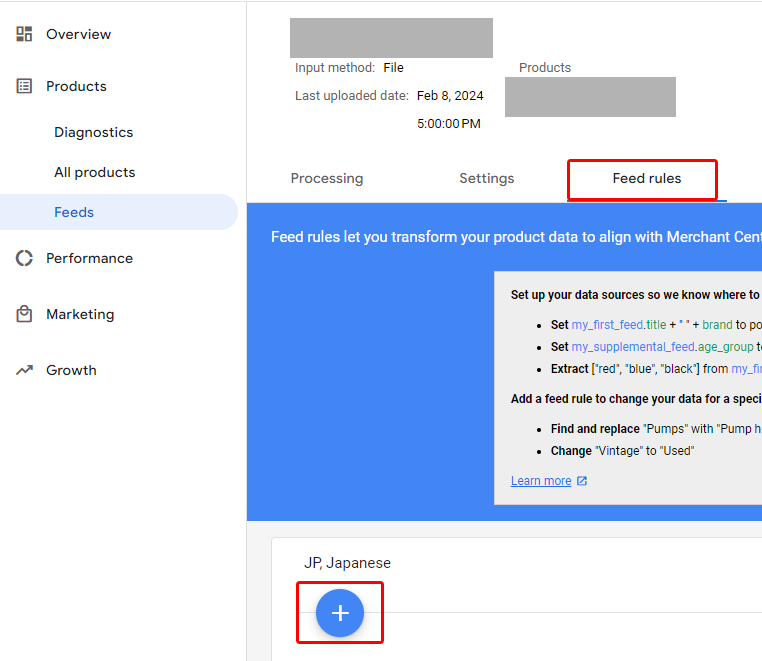Open the Performance section label

(89, 258)
